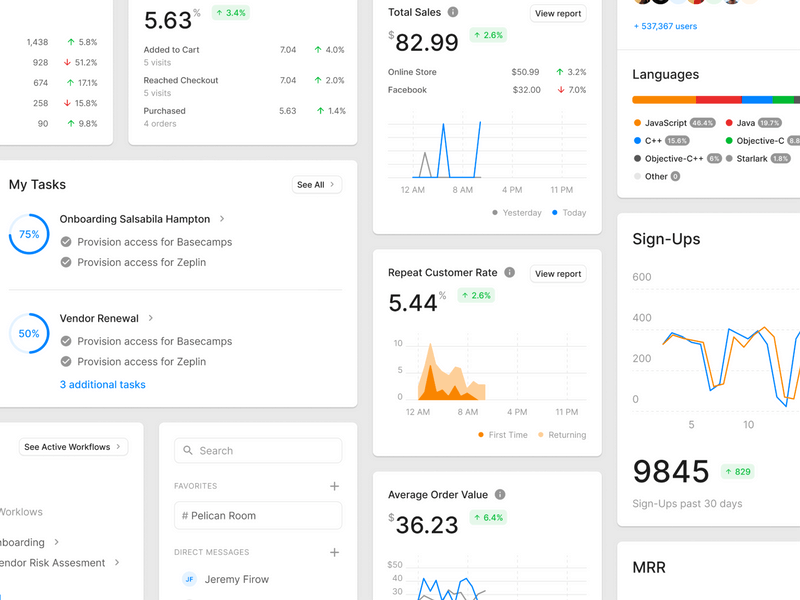
Task: Toggle the Yesterday legend on Total Sales chart
Action: coord(518,212)
